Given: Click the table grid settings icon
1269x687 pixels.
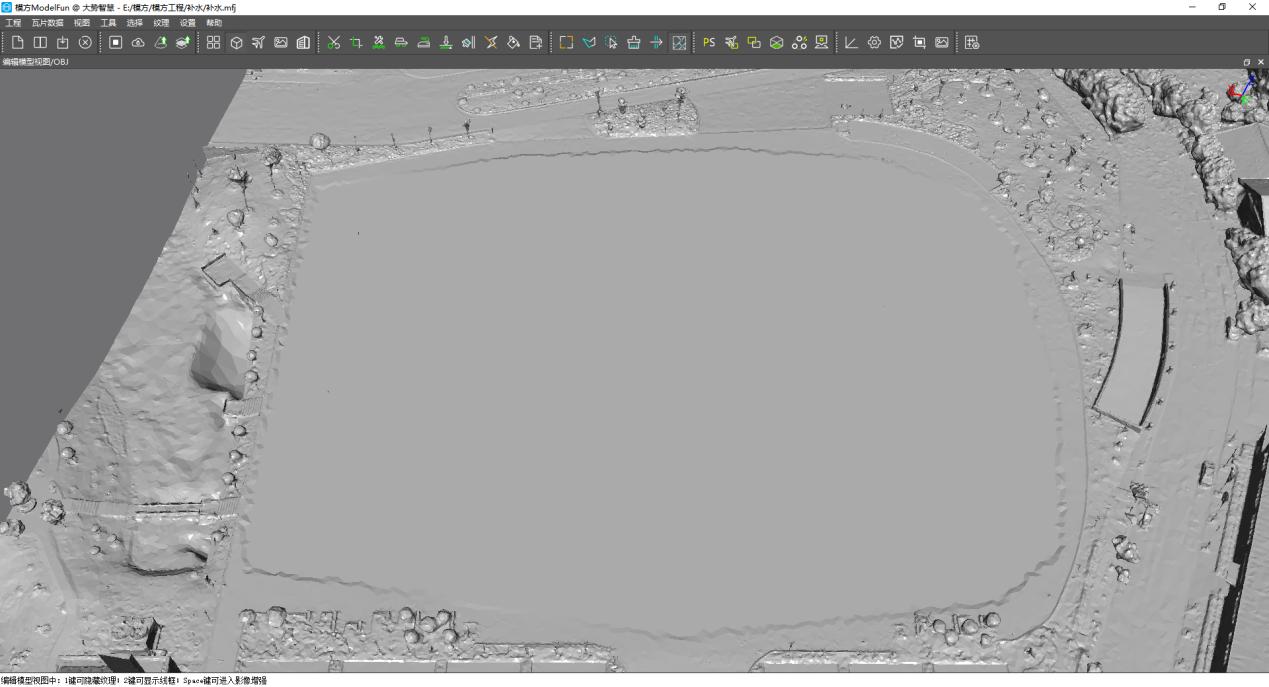Looking at the screenshot, I should [972, 42].
